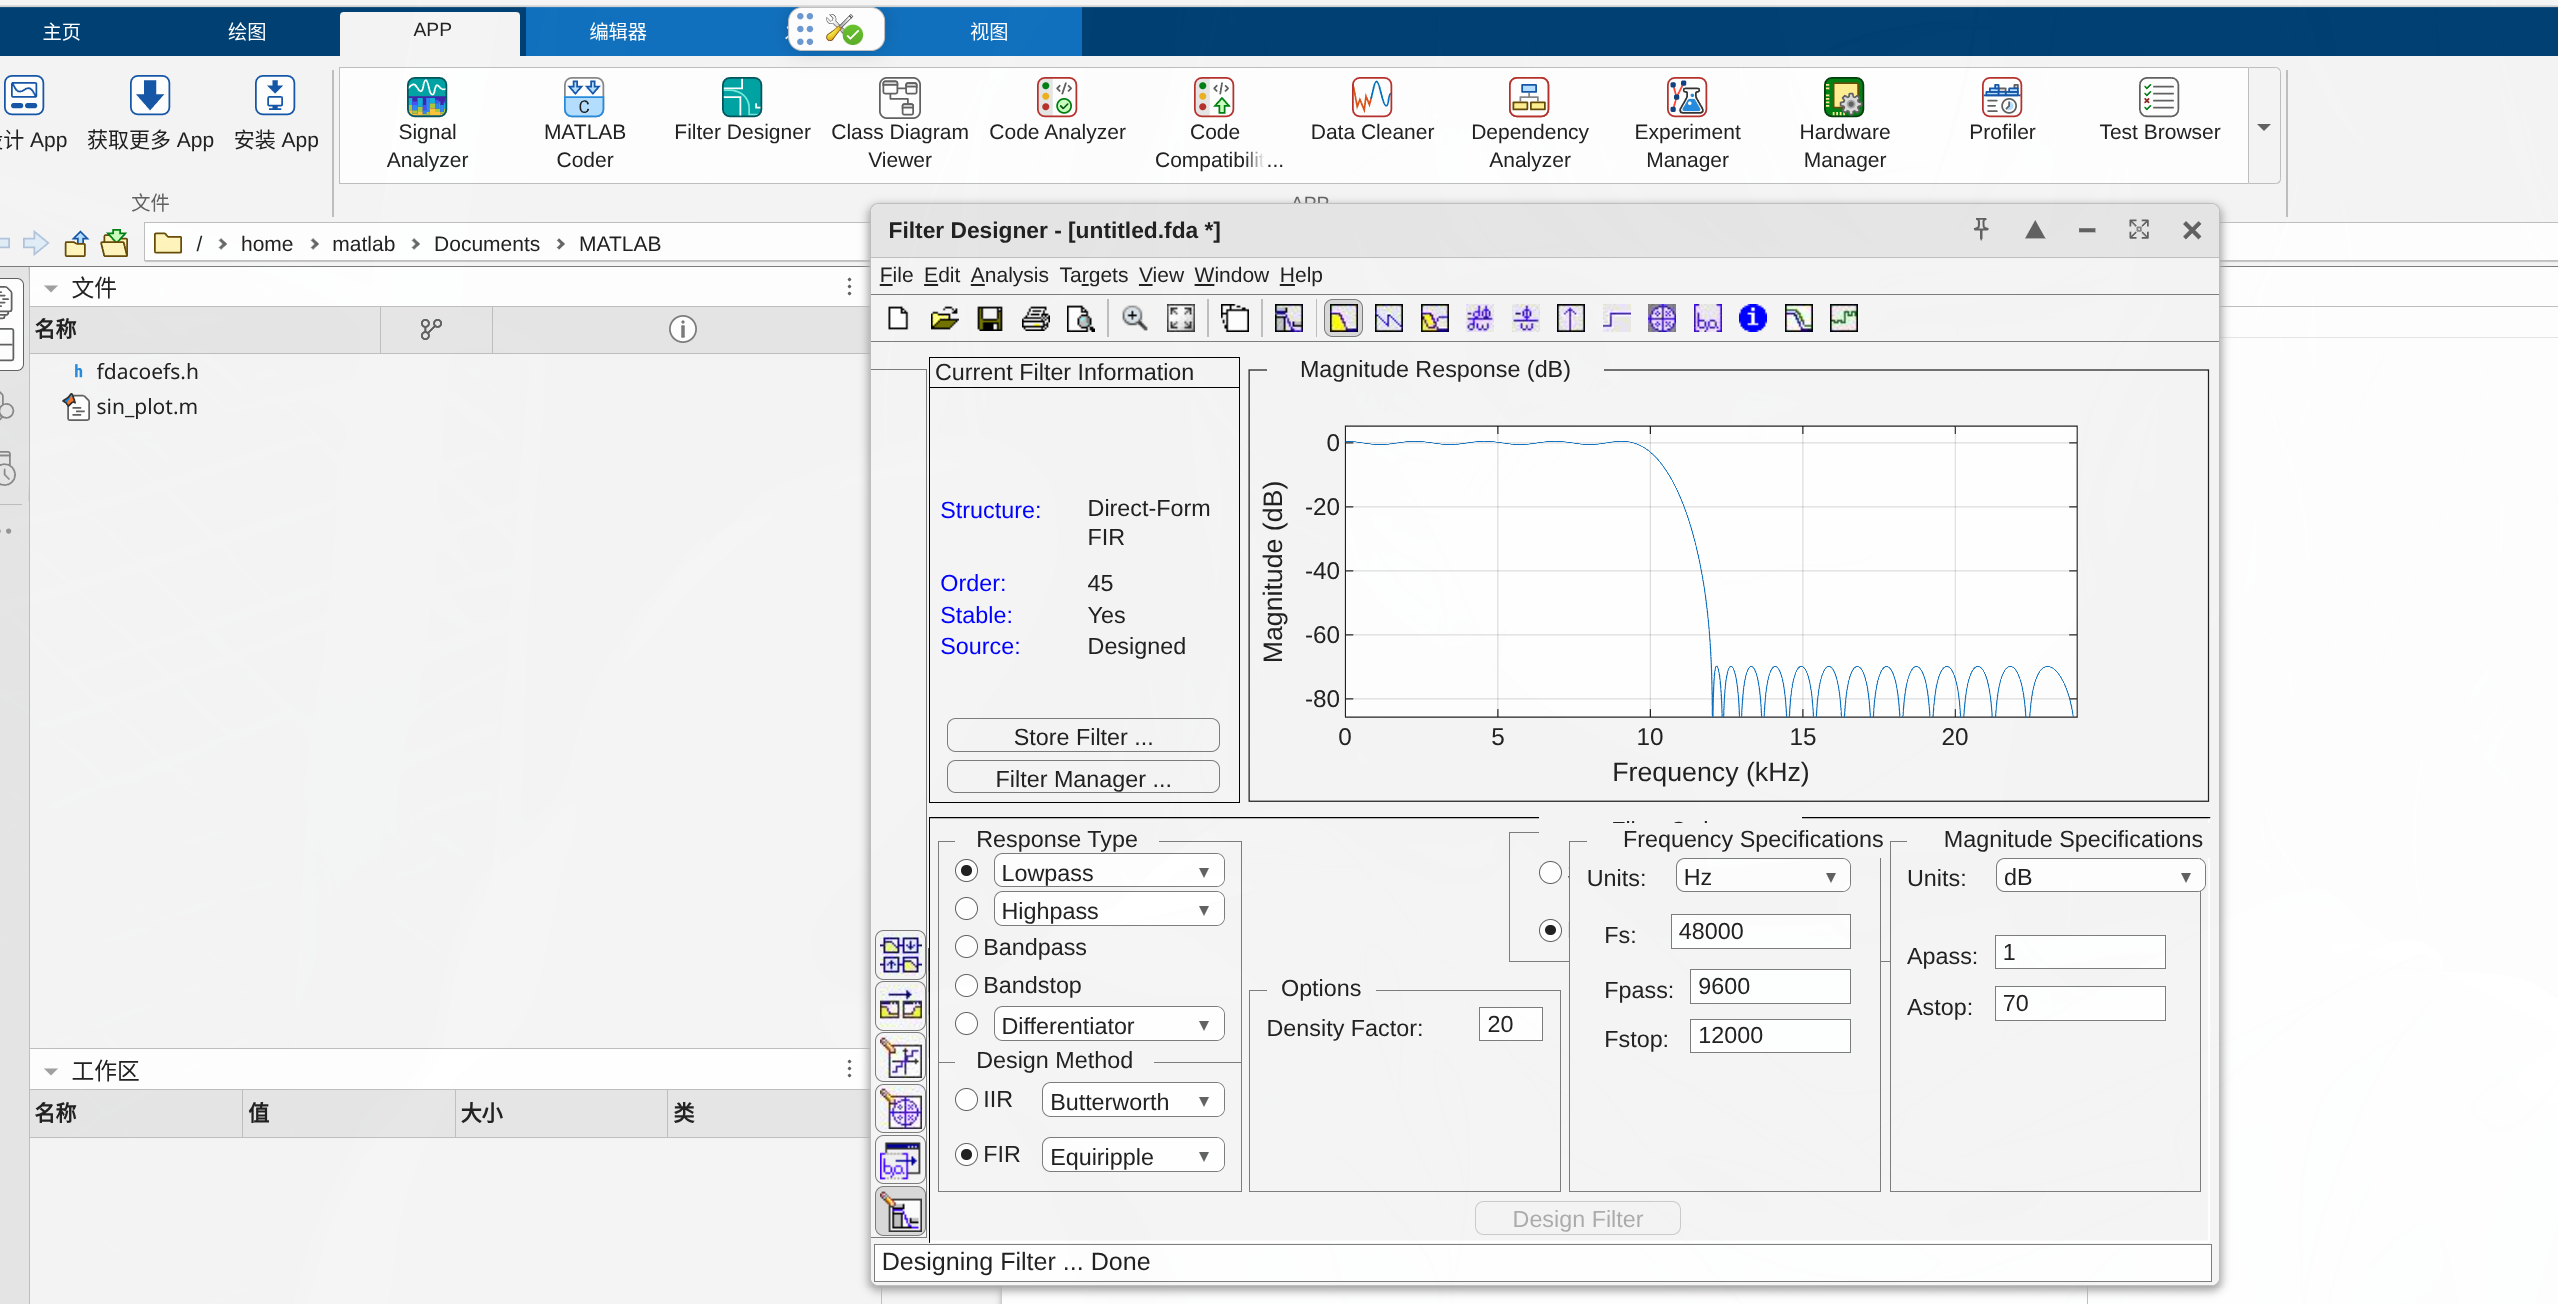Open Pole/Zero Editor sidebar panel
Viewport: 2558px width, 1304px height.
pyautogui.click(x=900, y=1110)
